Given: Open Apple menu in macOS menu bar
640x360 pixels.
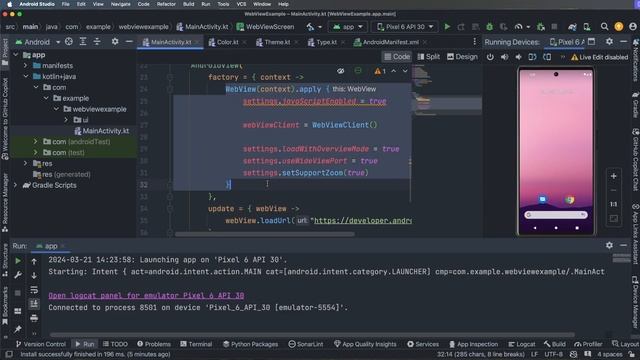Looking at the screenshot, I should [10, 4].
